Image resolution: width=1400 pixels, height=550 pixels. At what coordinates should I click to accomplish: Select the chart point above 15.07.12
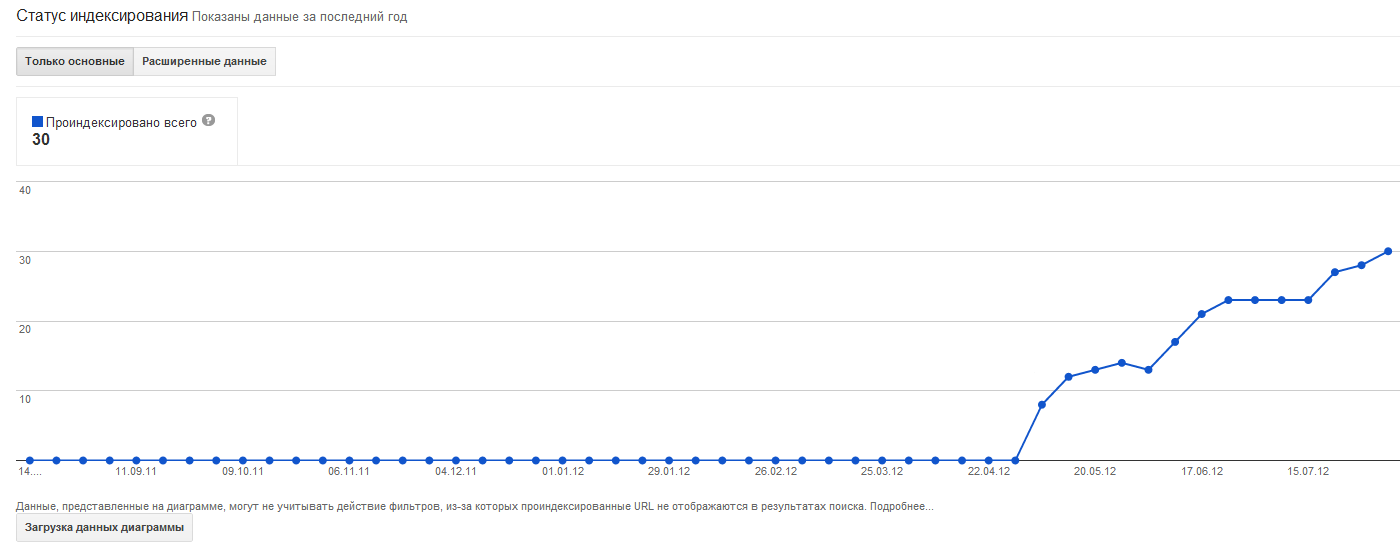(1308, 300)
